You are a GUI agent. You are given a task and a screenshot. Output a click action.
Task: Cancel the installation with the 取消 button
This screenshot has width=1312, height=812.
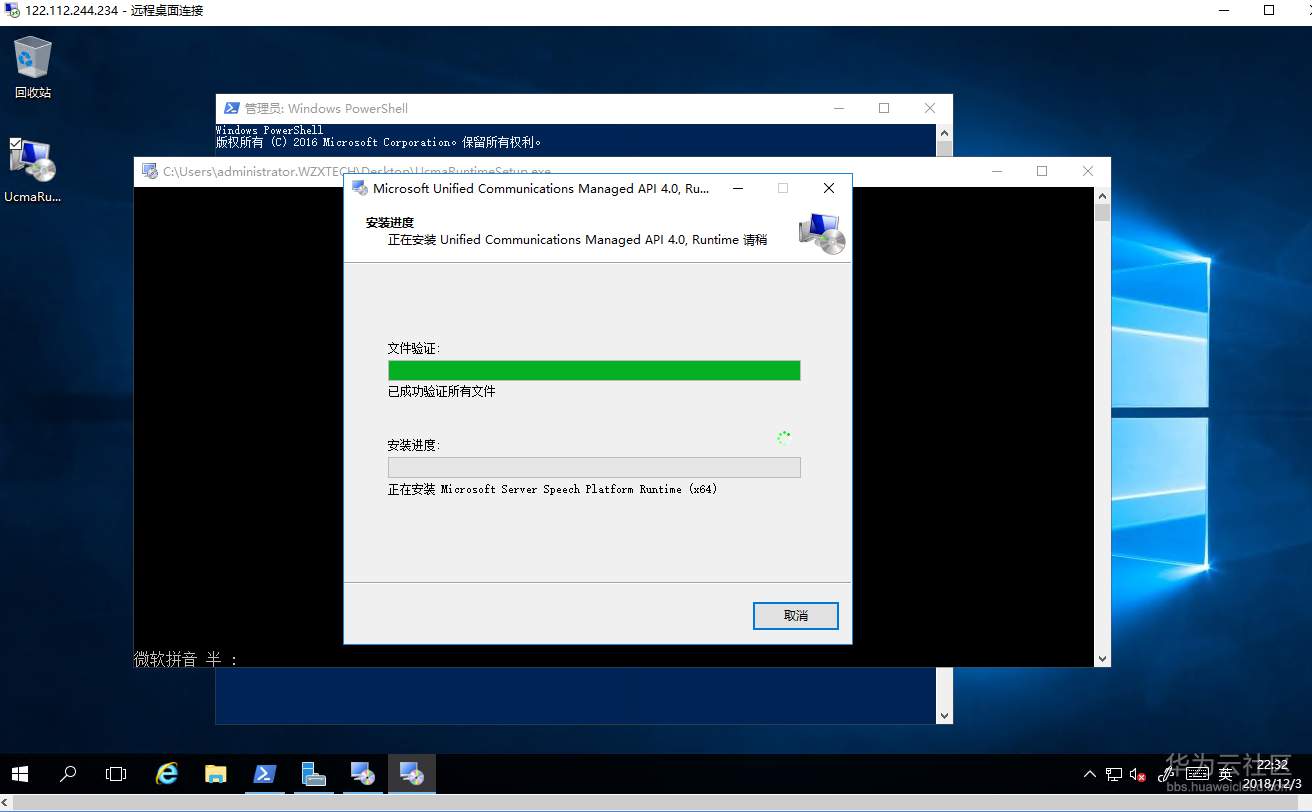coord(796,616)
